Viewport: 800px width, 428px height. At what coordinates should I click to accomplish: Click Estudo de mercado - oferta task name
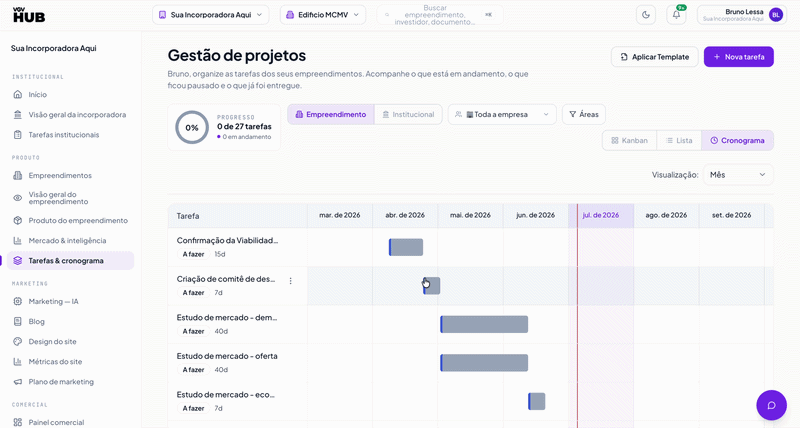coord(227,356)
